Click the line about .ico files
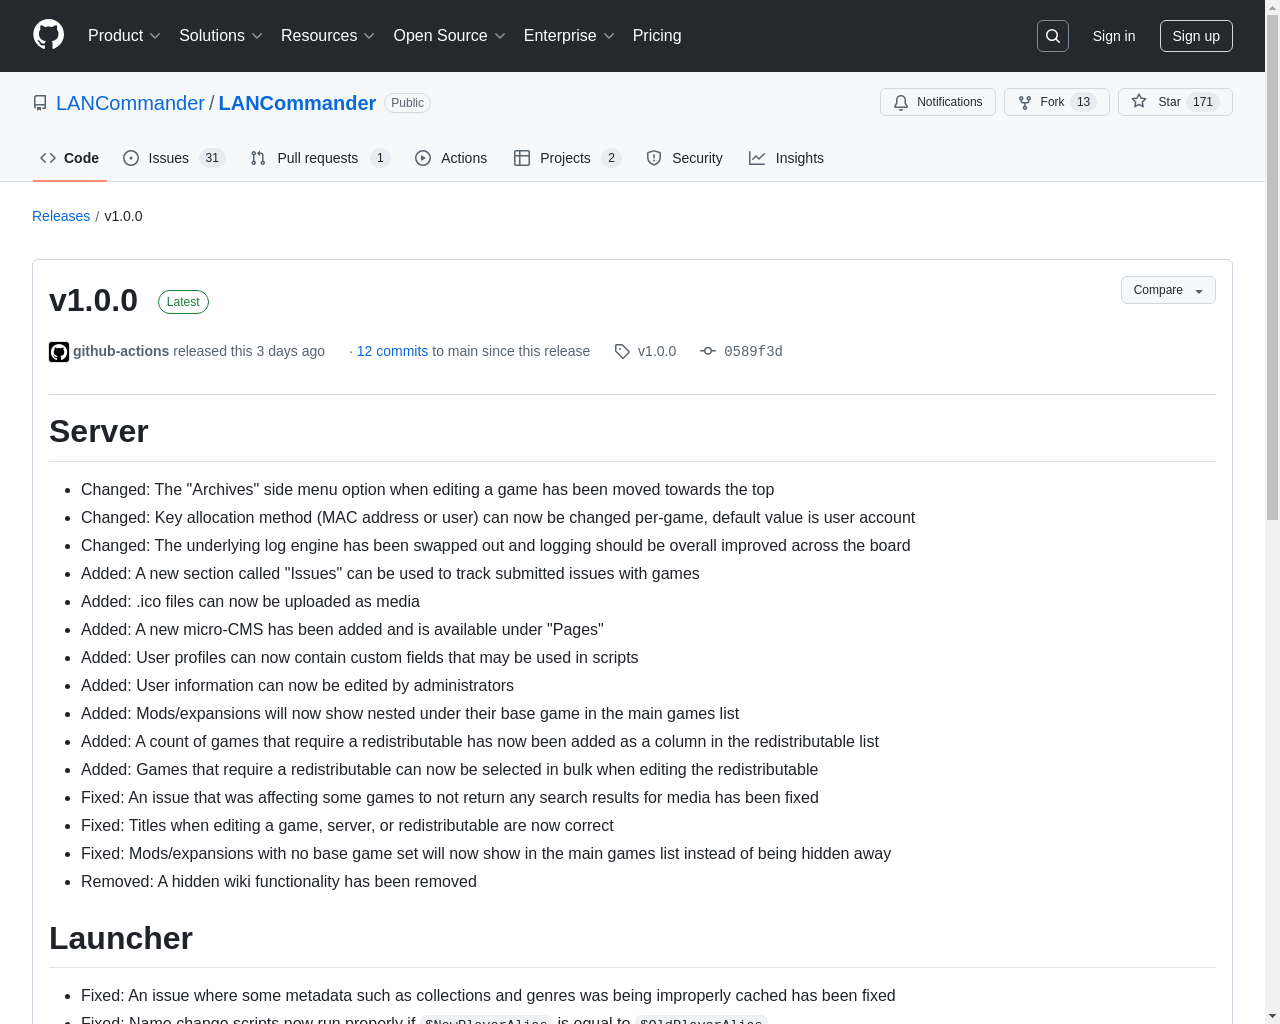Viewport: 1280px width, 1024px height. (250, 601)
